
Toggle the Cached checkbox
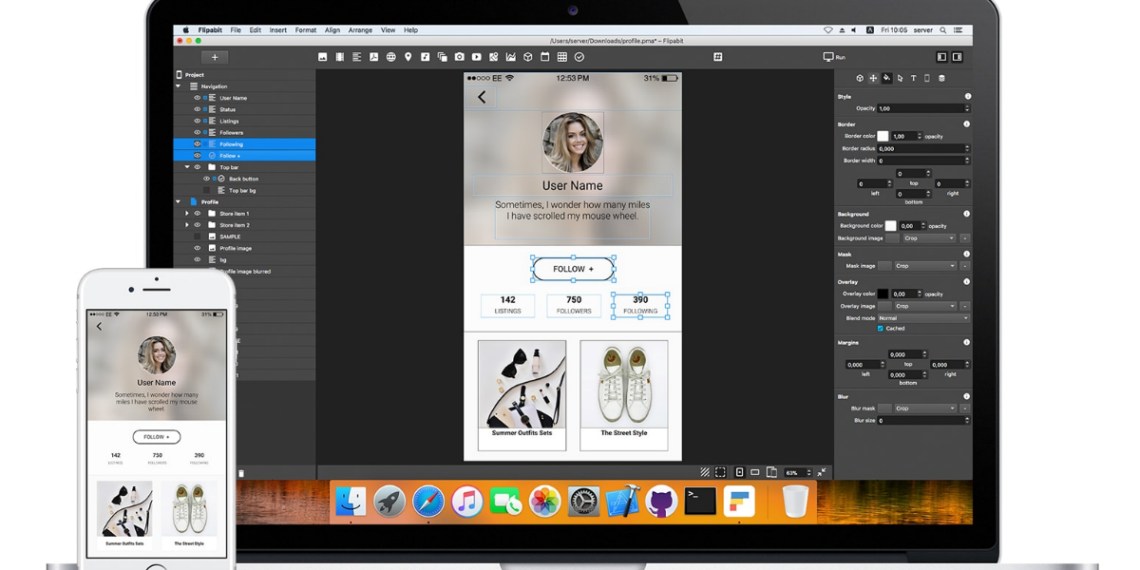(880, 328)
